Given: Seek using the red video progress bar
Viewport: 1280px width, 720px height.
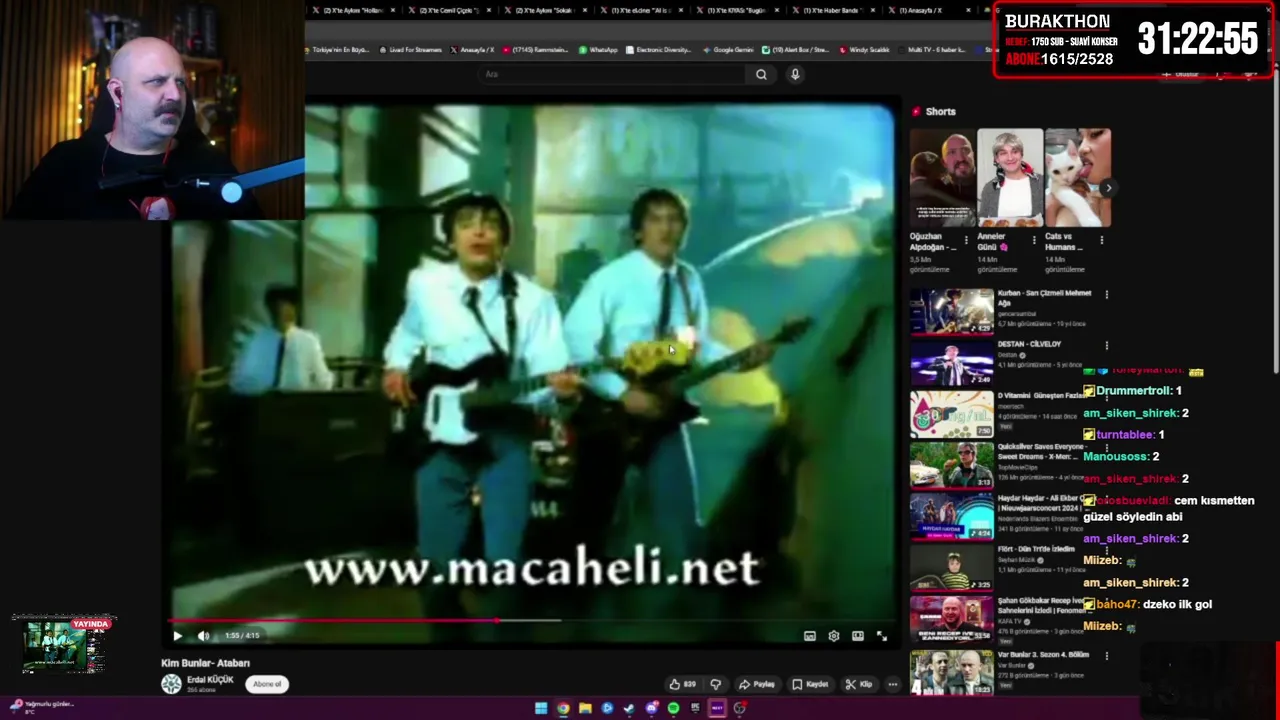Looking at the screenshot, I should [x=530, y=621].
